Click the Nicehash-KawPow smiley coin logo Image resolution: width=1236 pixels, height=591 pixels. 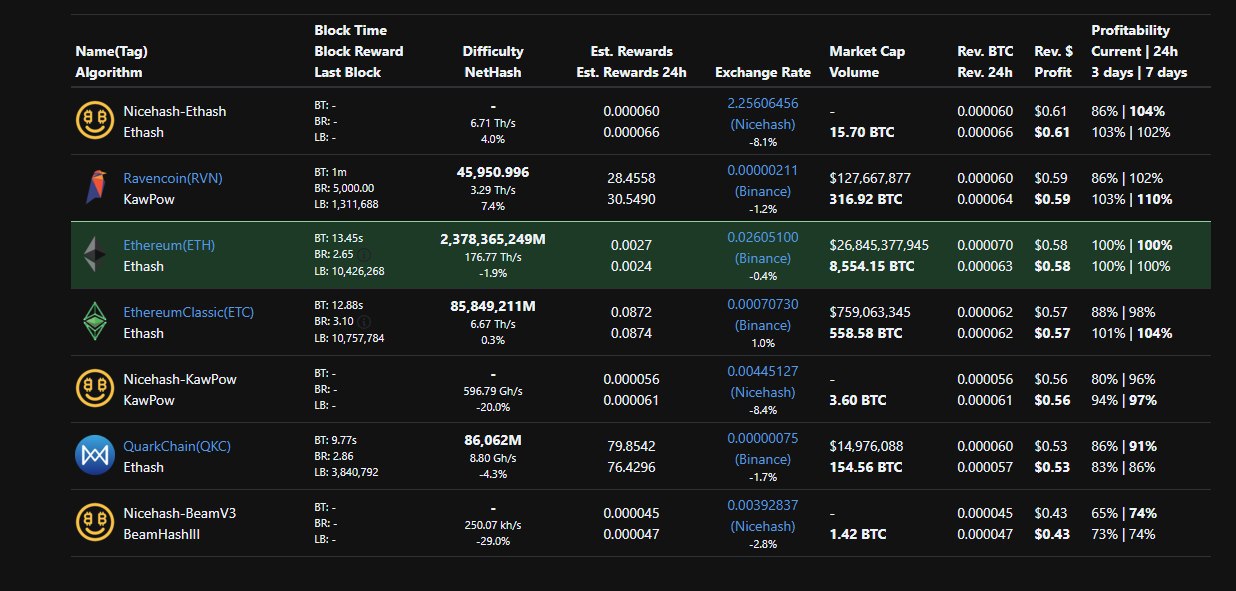click(95, 389)
